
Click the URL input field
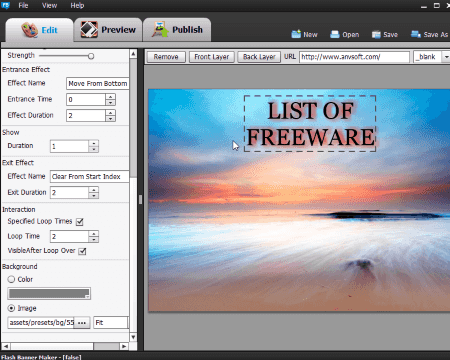pos(354,57)
